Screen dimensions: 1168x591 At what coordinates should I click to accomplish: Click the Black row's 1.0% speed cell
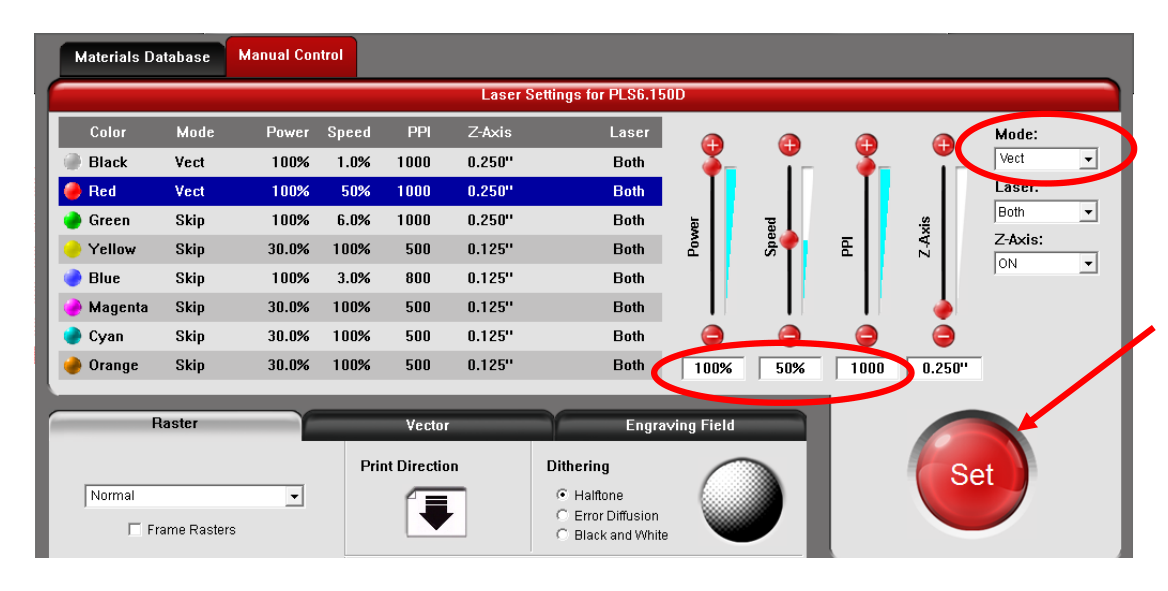pos(353,162)
